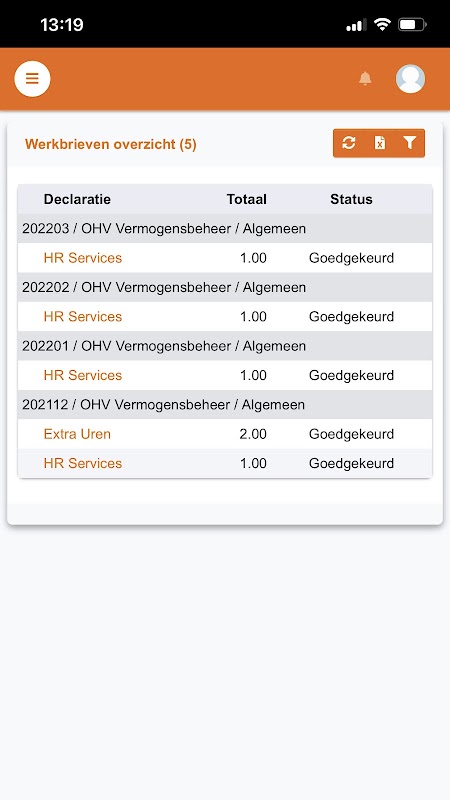The height and width of the screenshot is (800, 450).
Task: Open HR Services under 202202
Action: [x=83, y=316]
